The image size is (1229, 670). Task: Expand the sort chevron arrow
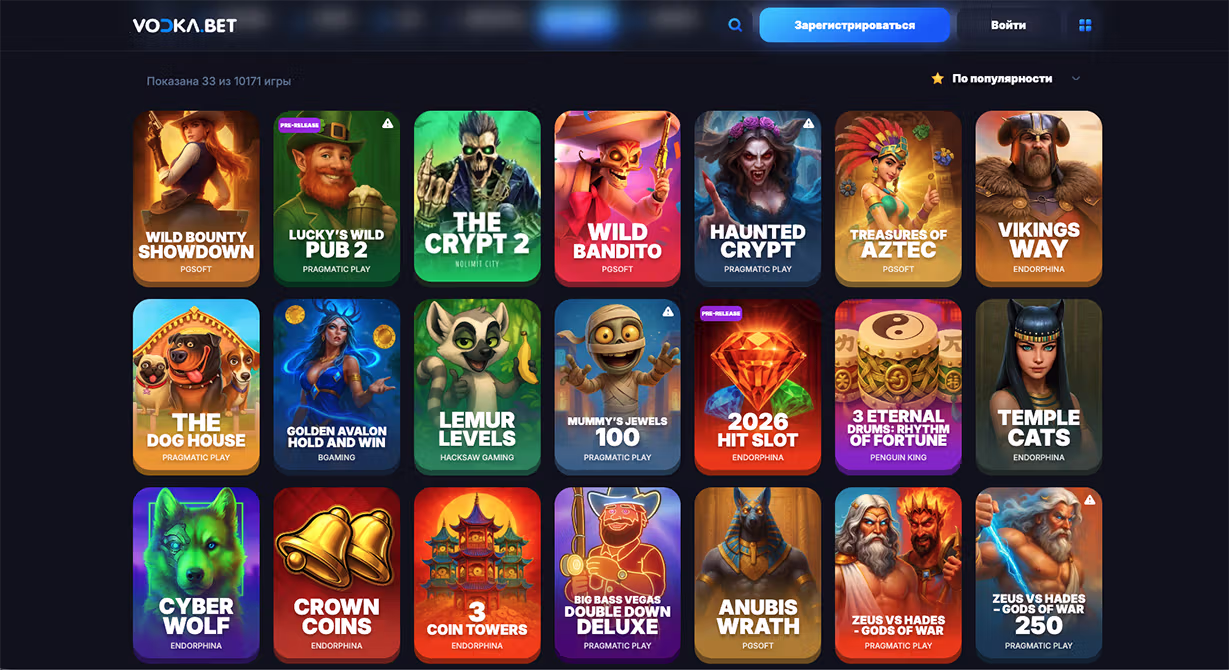[x=1076, y=78]
